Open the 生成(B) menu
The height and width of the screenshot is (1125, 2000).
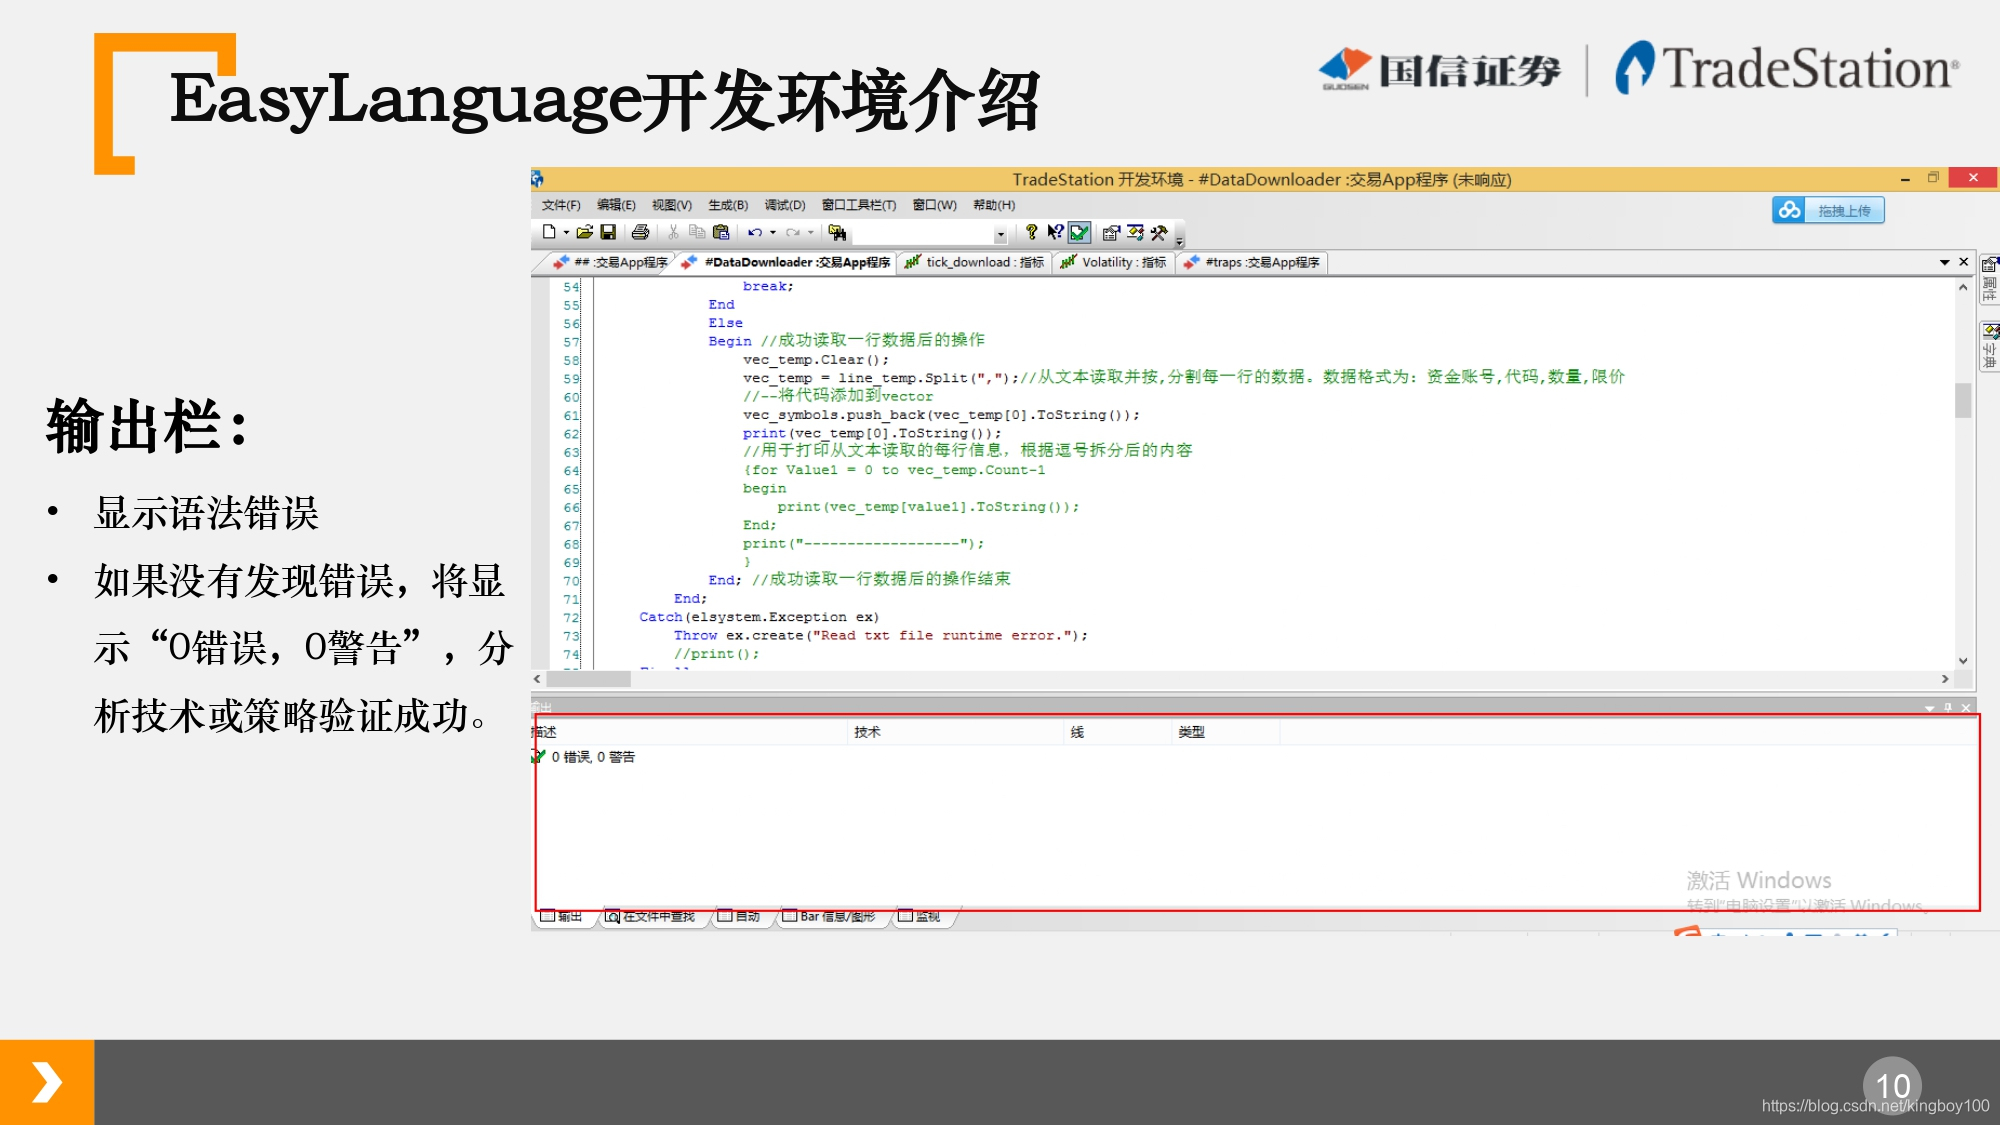click(727, 205)
